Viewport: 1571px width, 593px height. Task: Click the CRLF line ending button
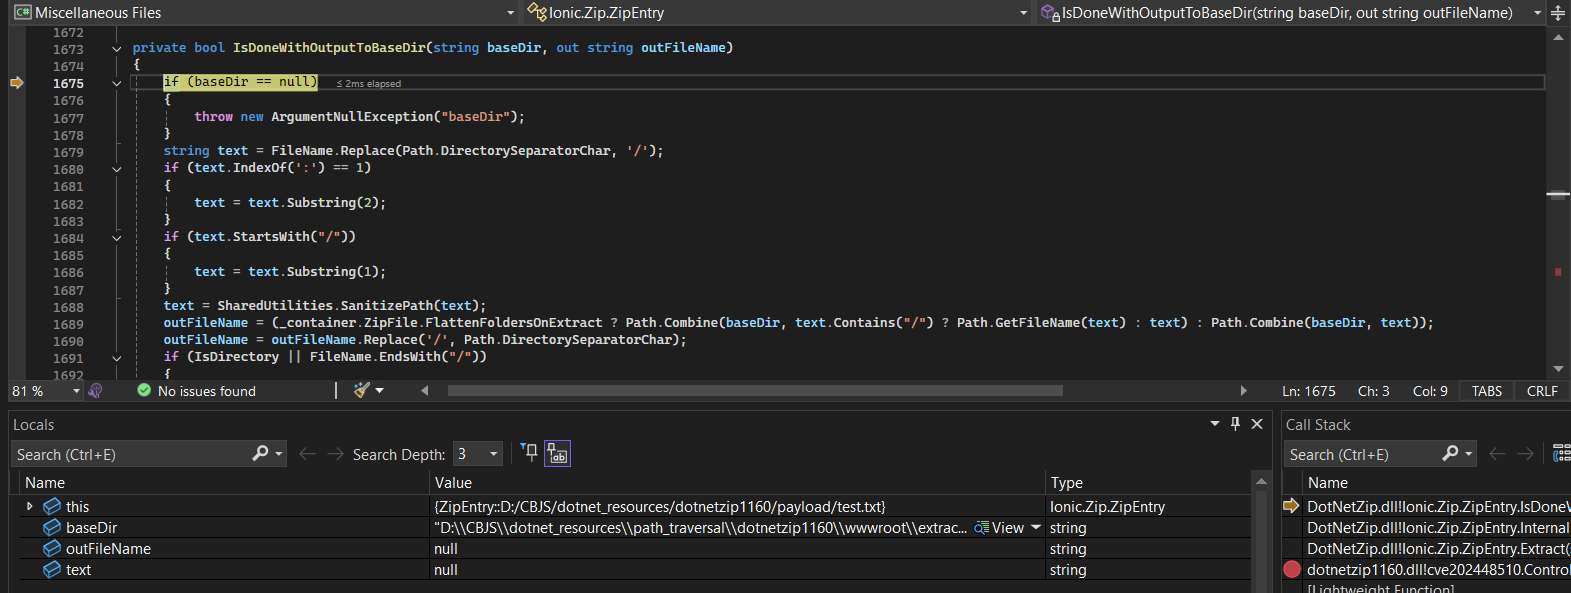(1541, 391)
